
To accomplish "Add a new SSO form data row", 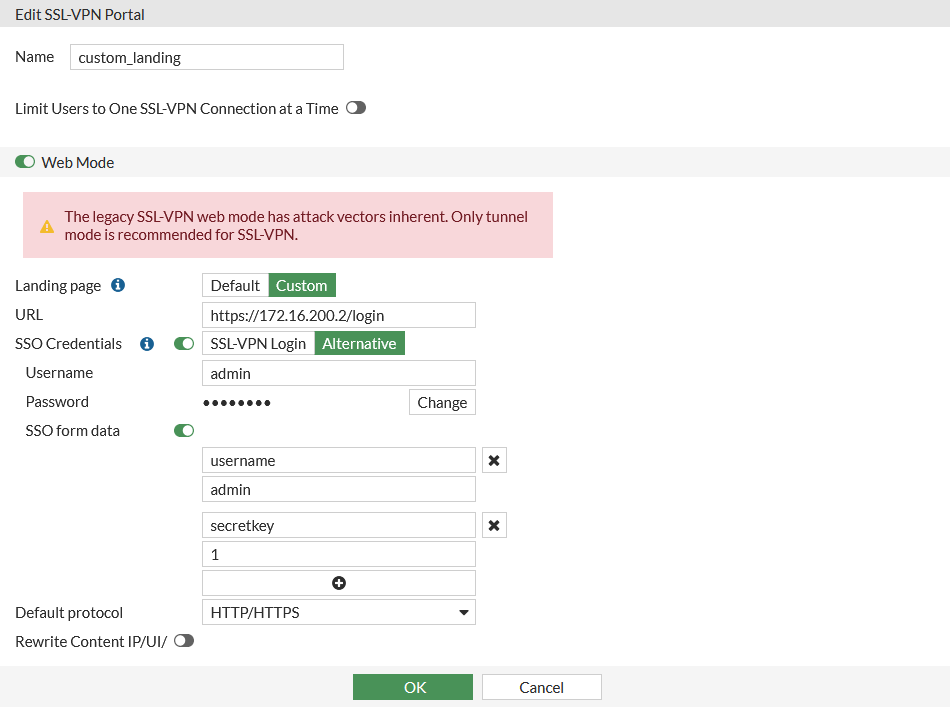I will coord(338,582).
